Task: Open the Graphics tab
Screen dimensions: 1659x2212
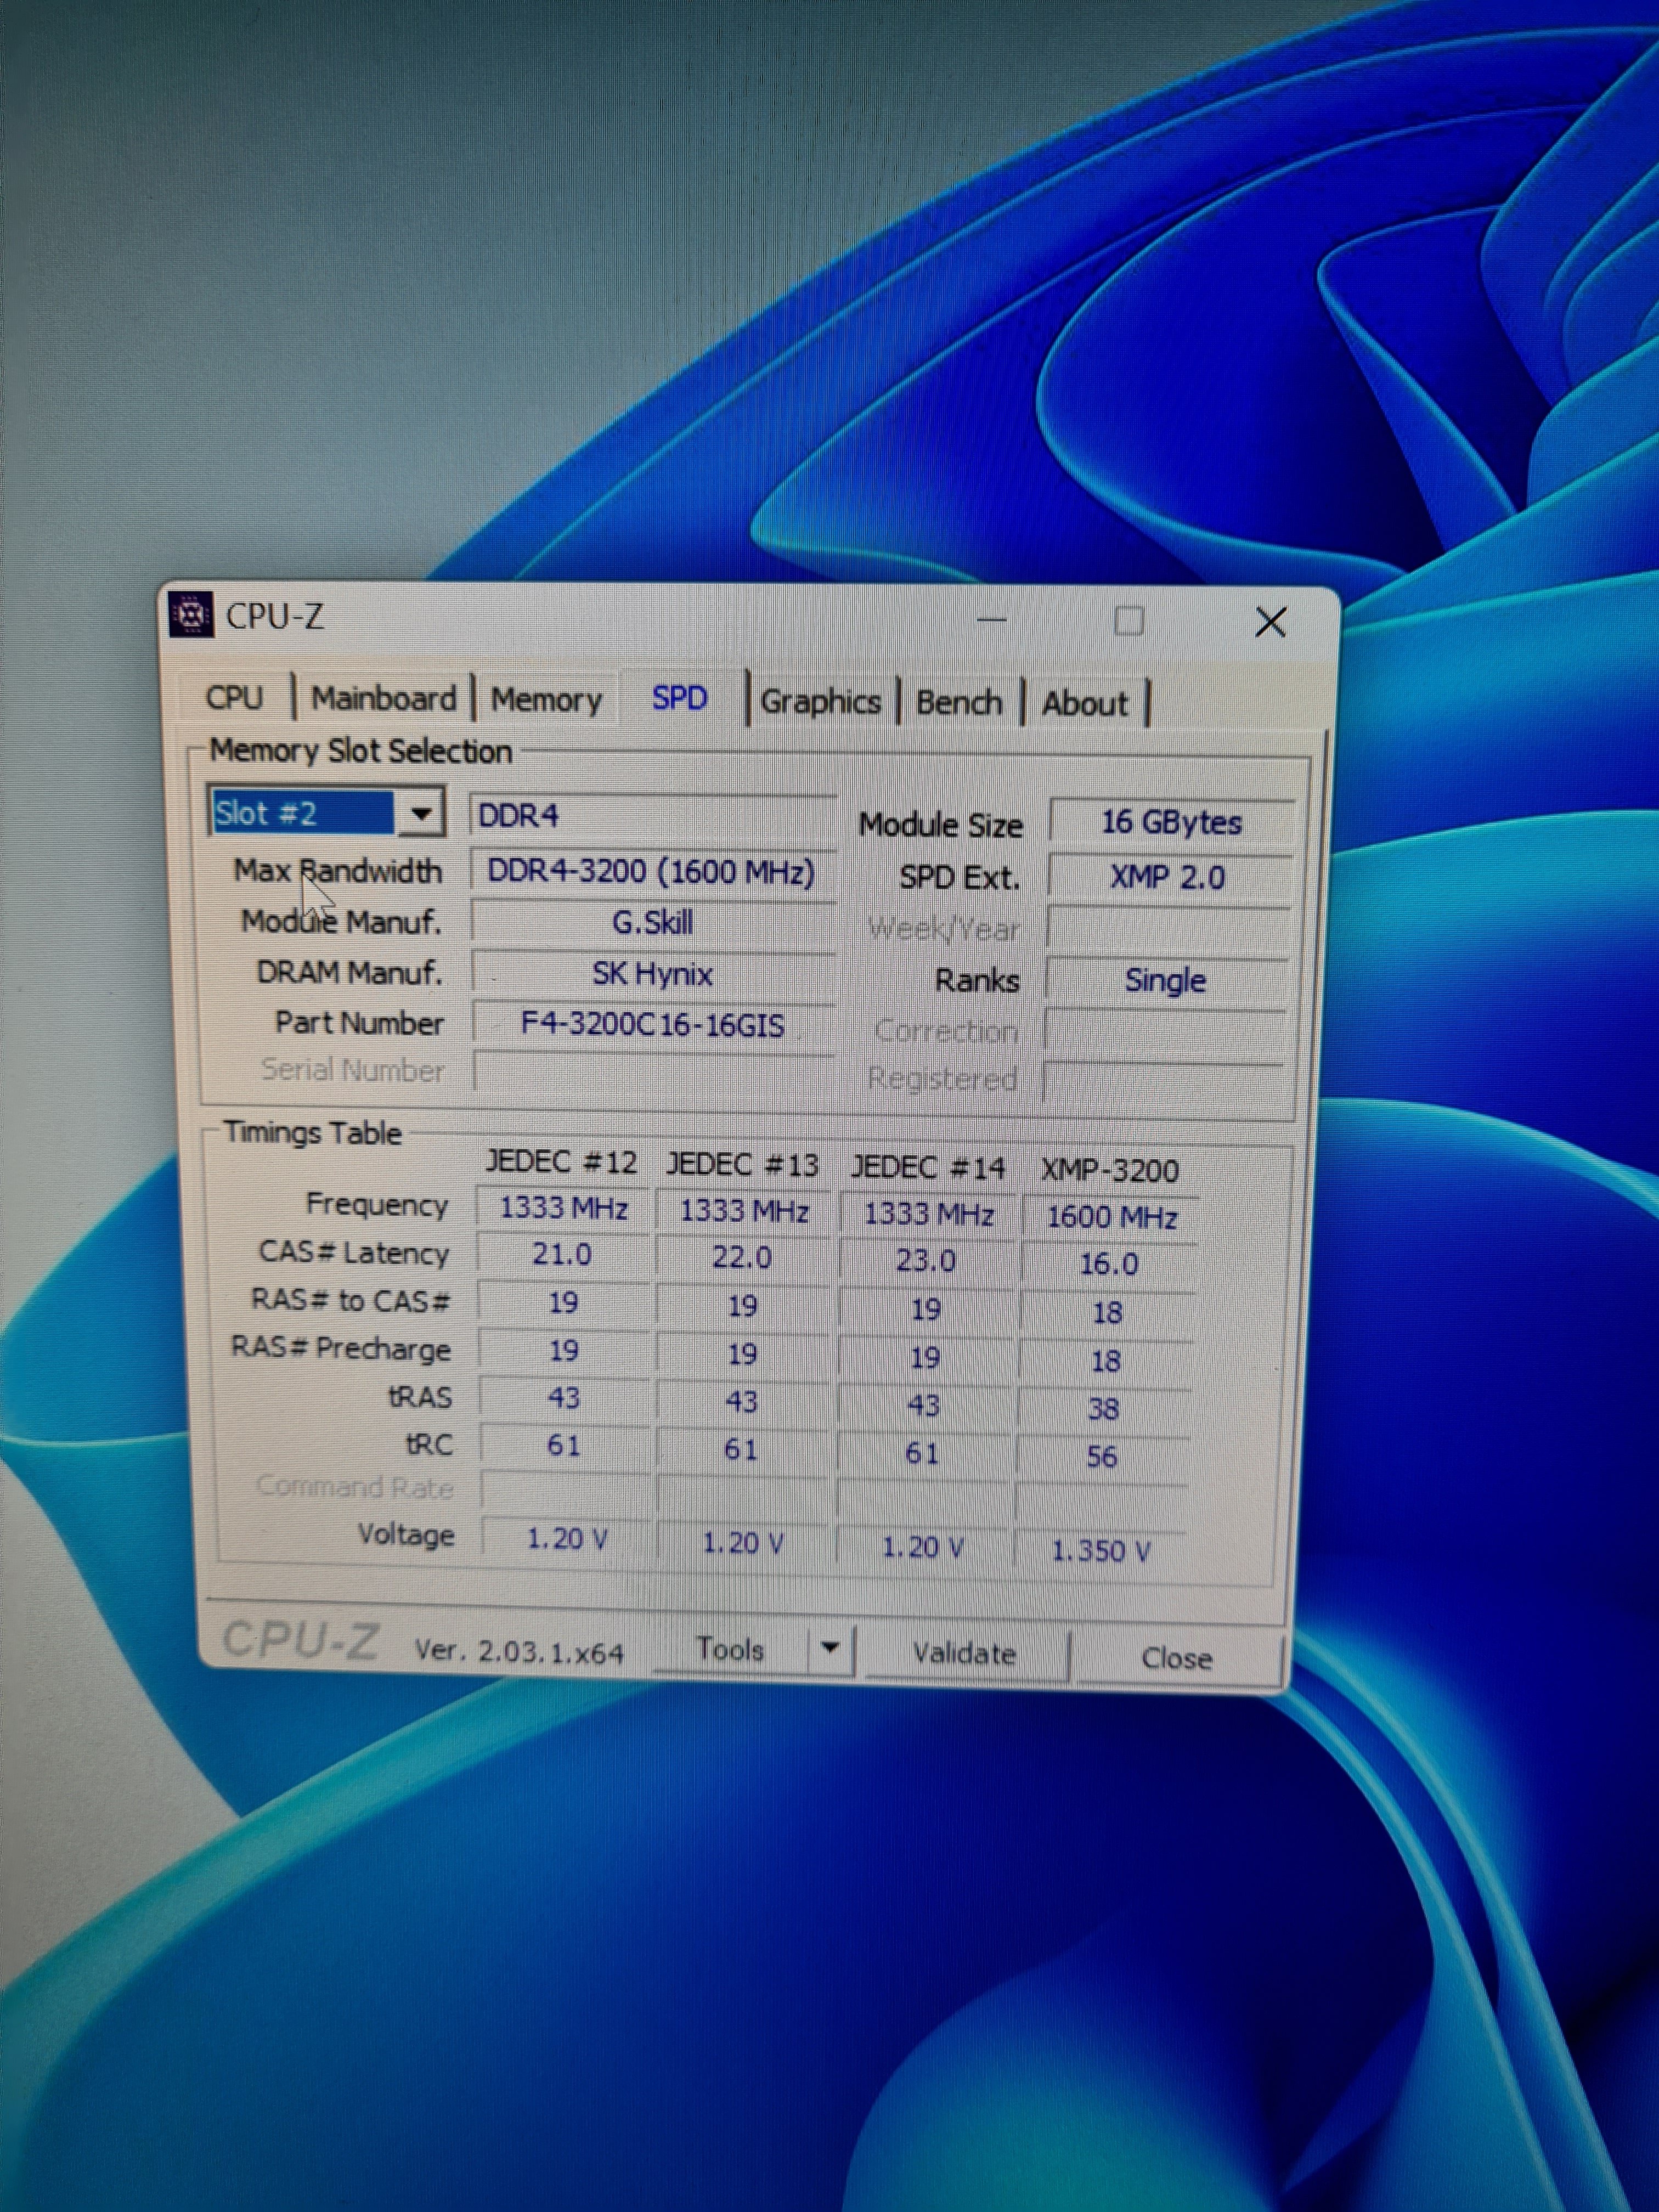Action: click(x=820, y=701)
